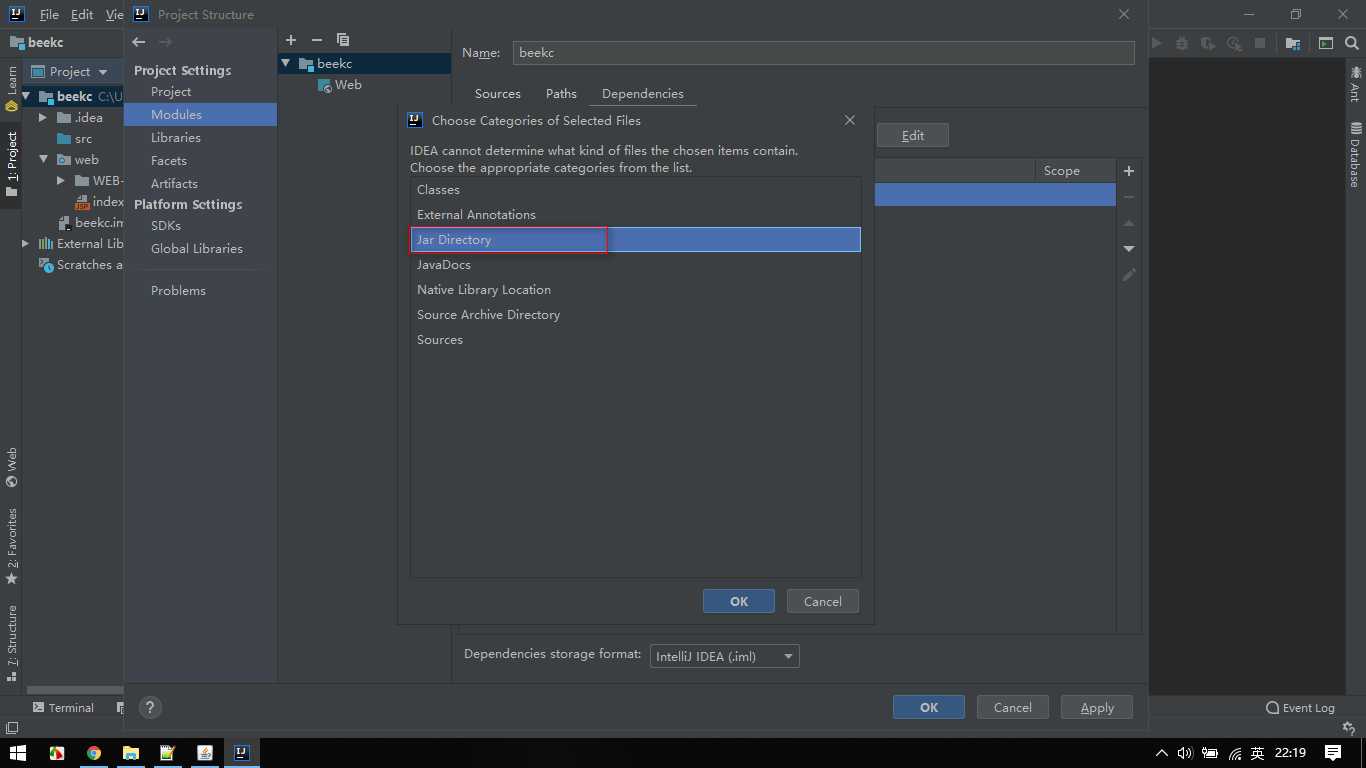Collapse the beekc module node
Image resolution: width=1366 pixels, height=768 pixels.
[286, 63]
